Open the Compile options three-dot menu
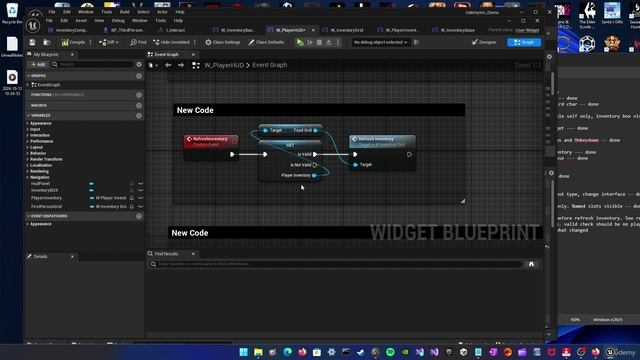The image size is (640, 360). coord(90,42)
